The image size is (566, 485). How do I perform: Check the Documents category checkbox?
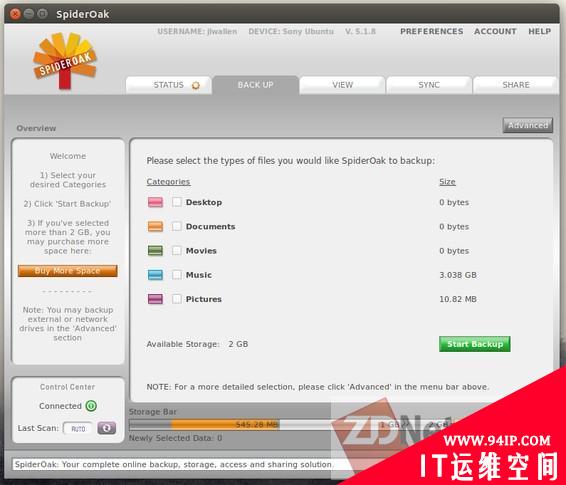(x=177, y=226)
